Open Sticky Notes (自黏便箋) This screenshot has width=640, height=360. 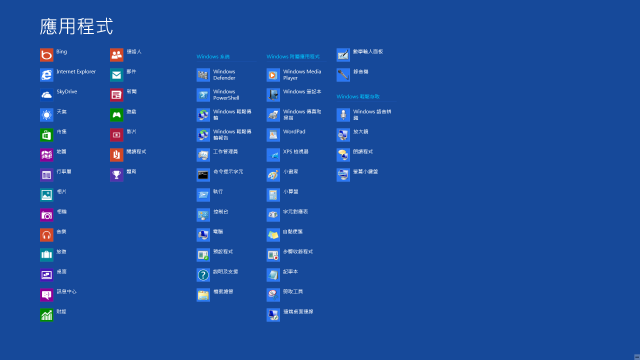coord(273,235)
